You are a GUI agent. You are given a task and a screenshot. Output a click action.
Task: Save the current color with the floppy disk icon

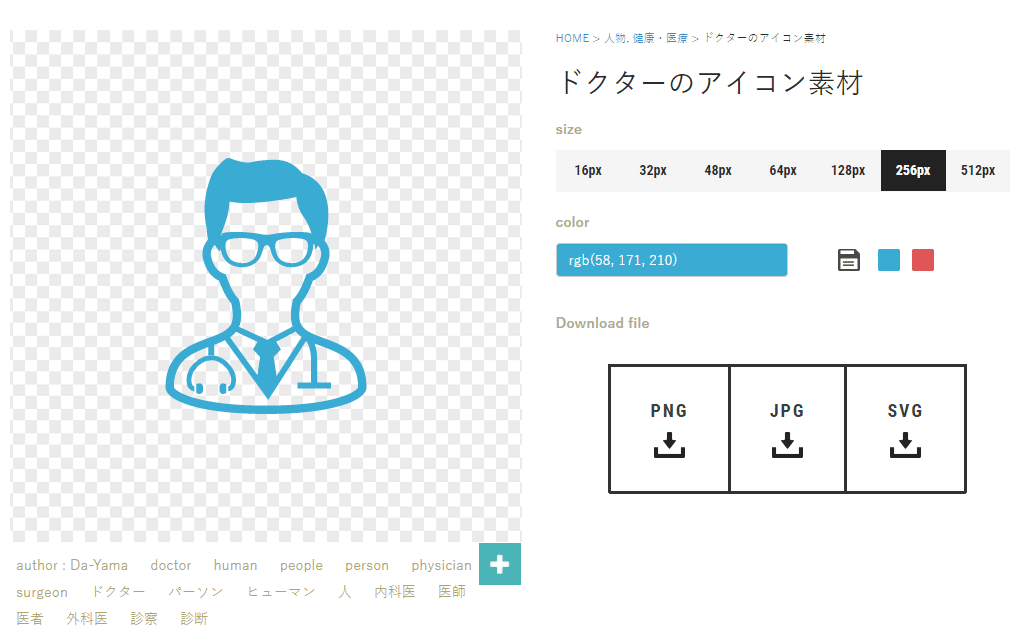click(848, 259)
